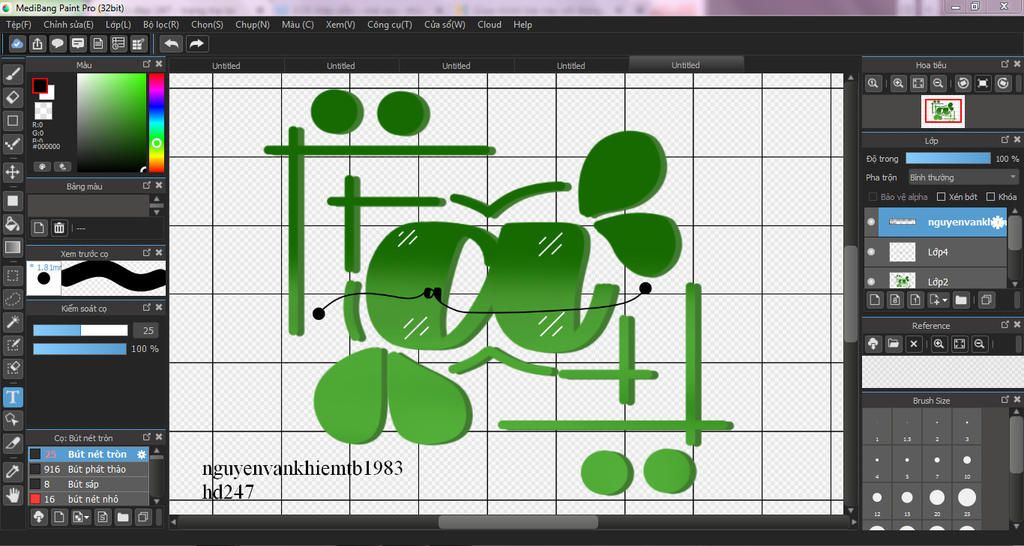The image size is (1024, 546).
Task: Zoom in using the Hoa tiêu navigator panel
Action: tap(899, 84)
